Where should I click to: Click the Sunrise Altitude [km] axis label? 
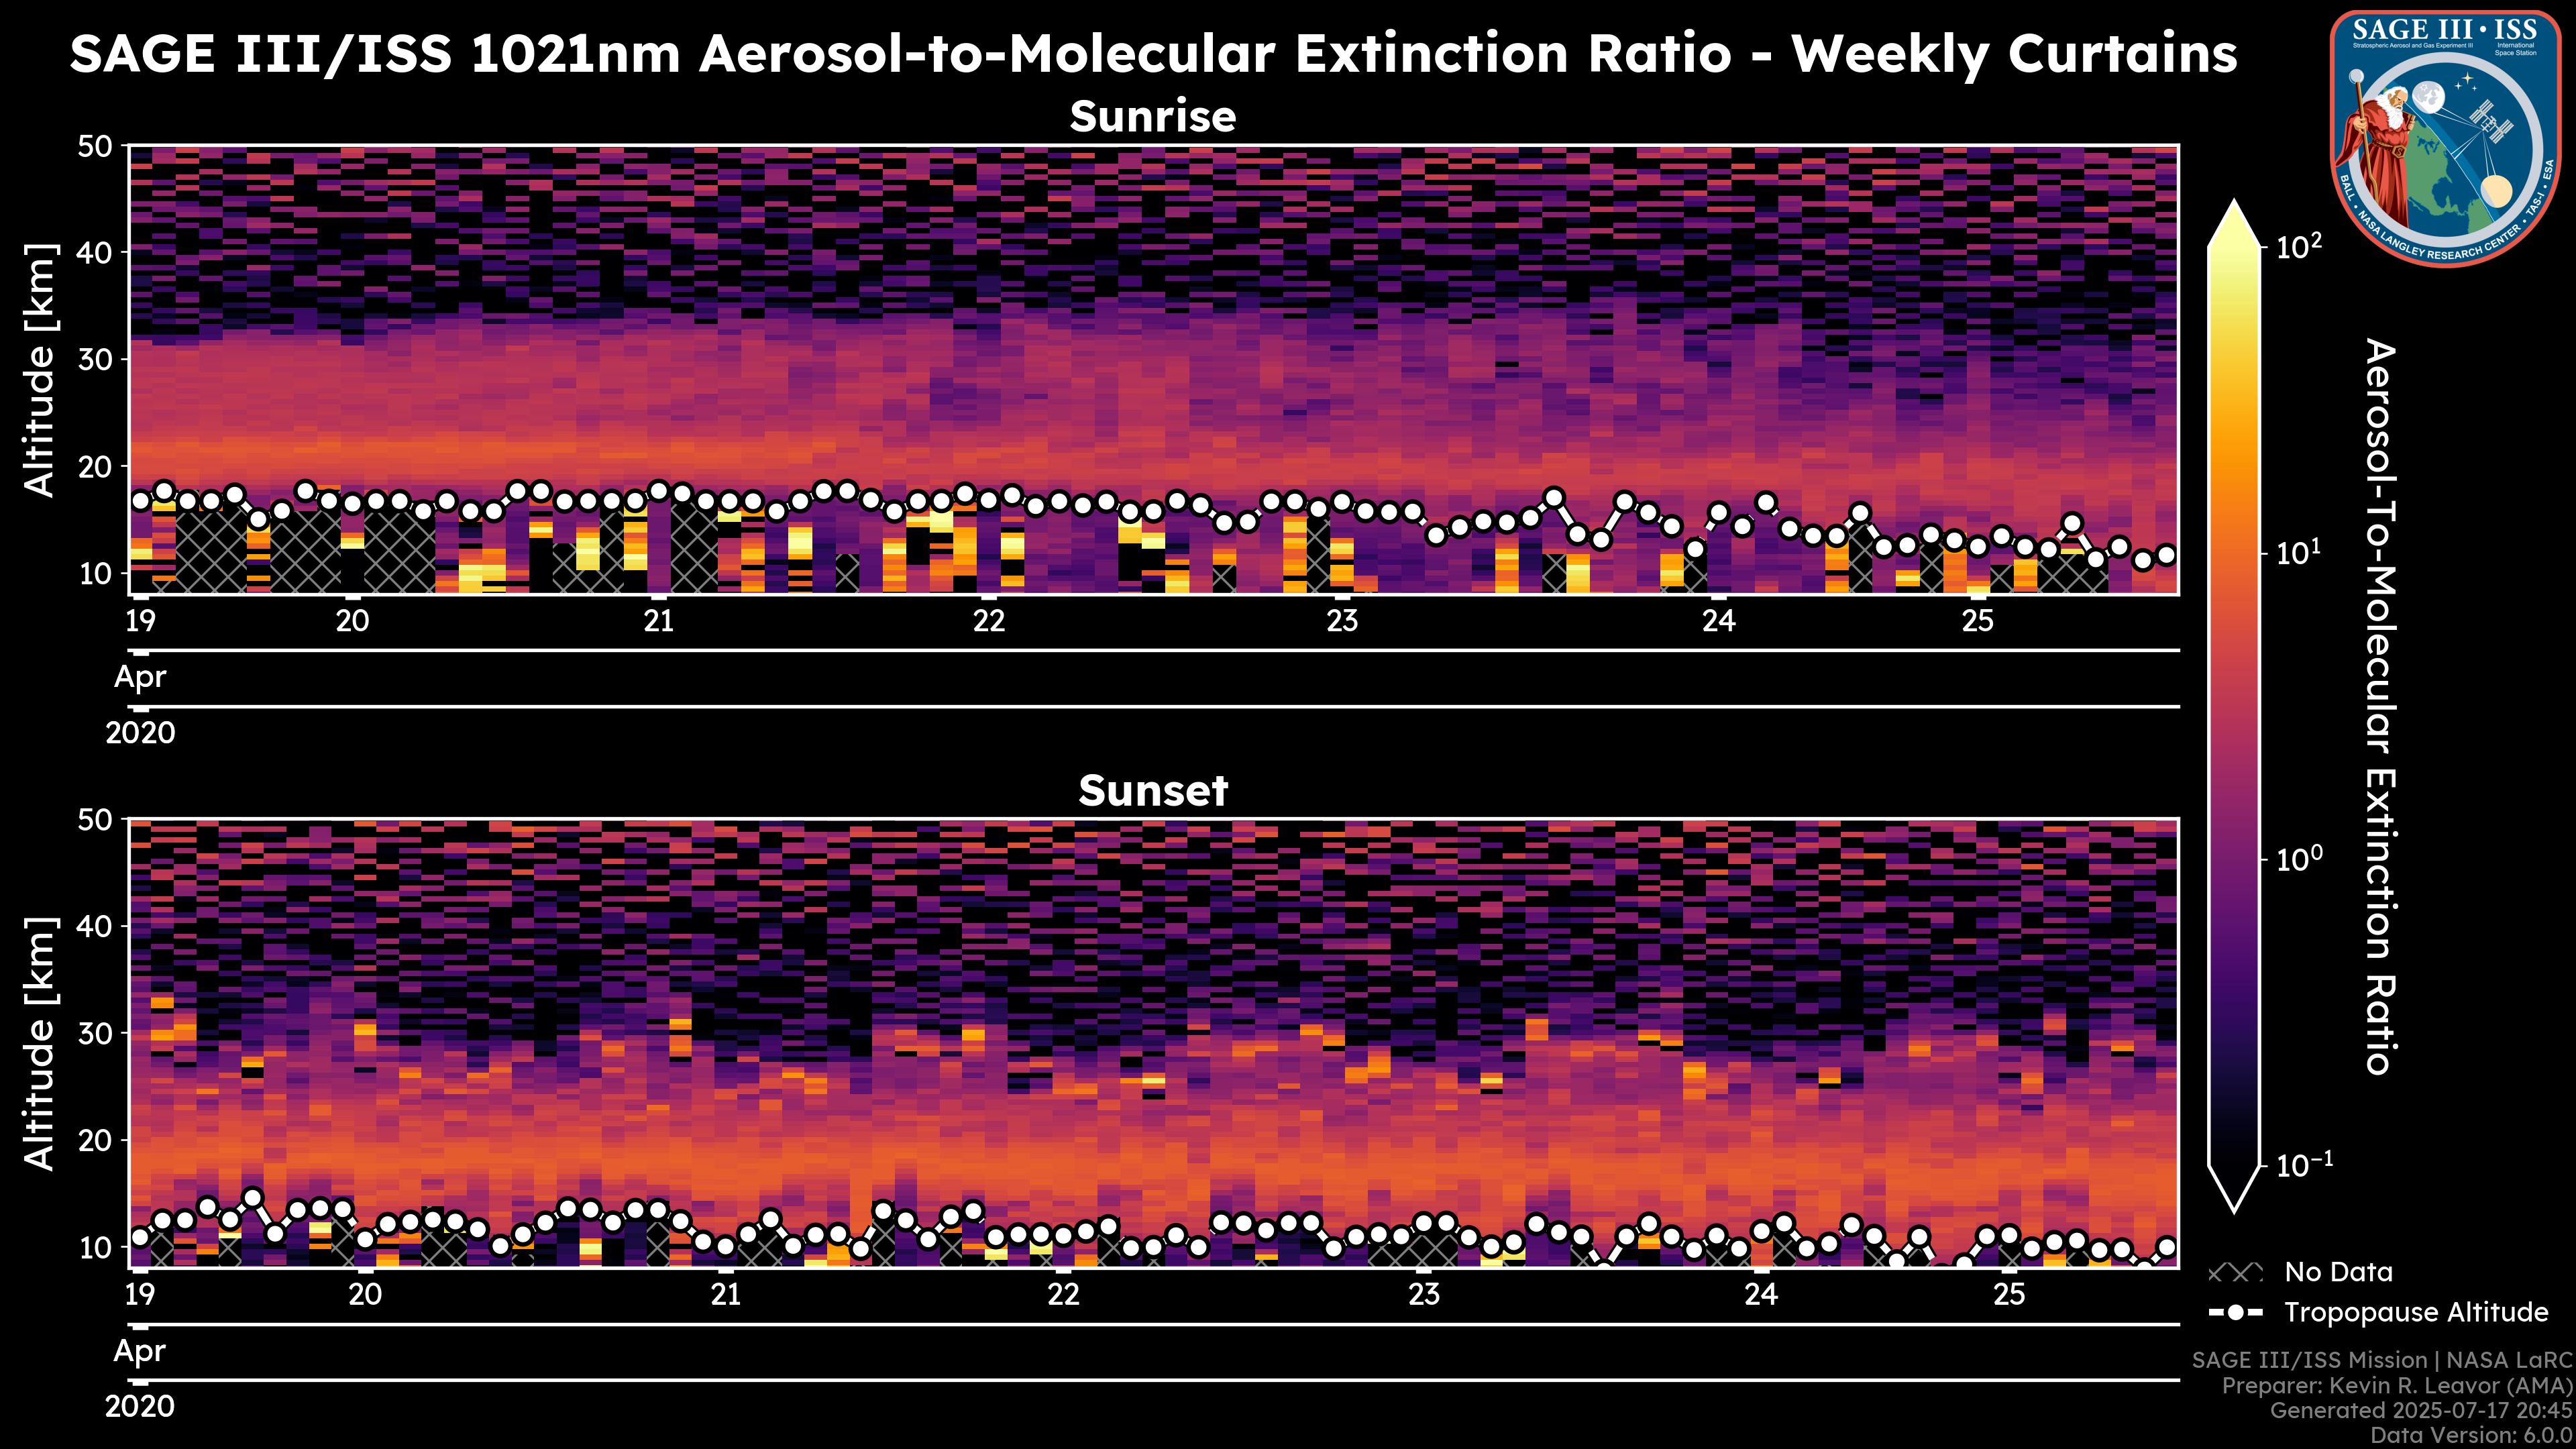click(40, 370)
